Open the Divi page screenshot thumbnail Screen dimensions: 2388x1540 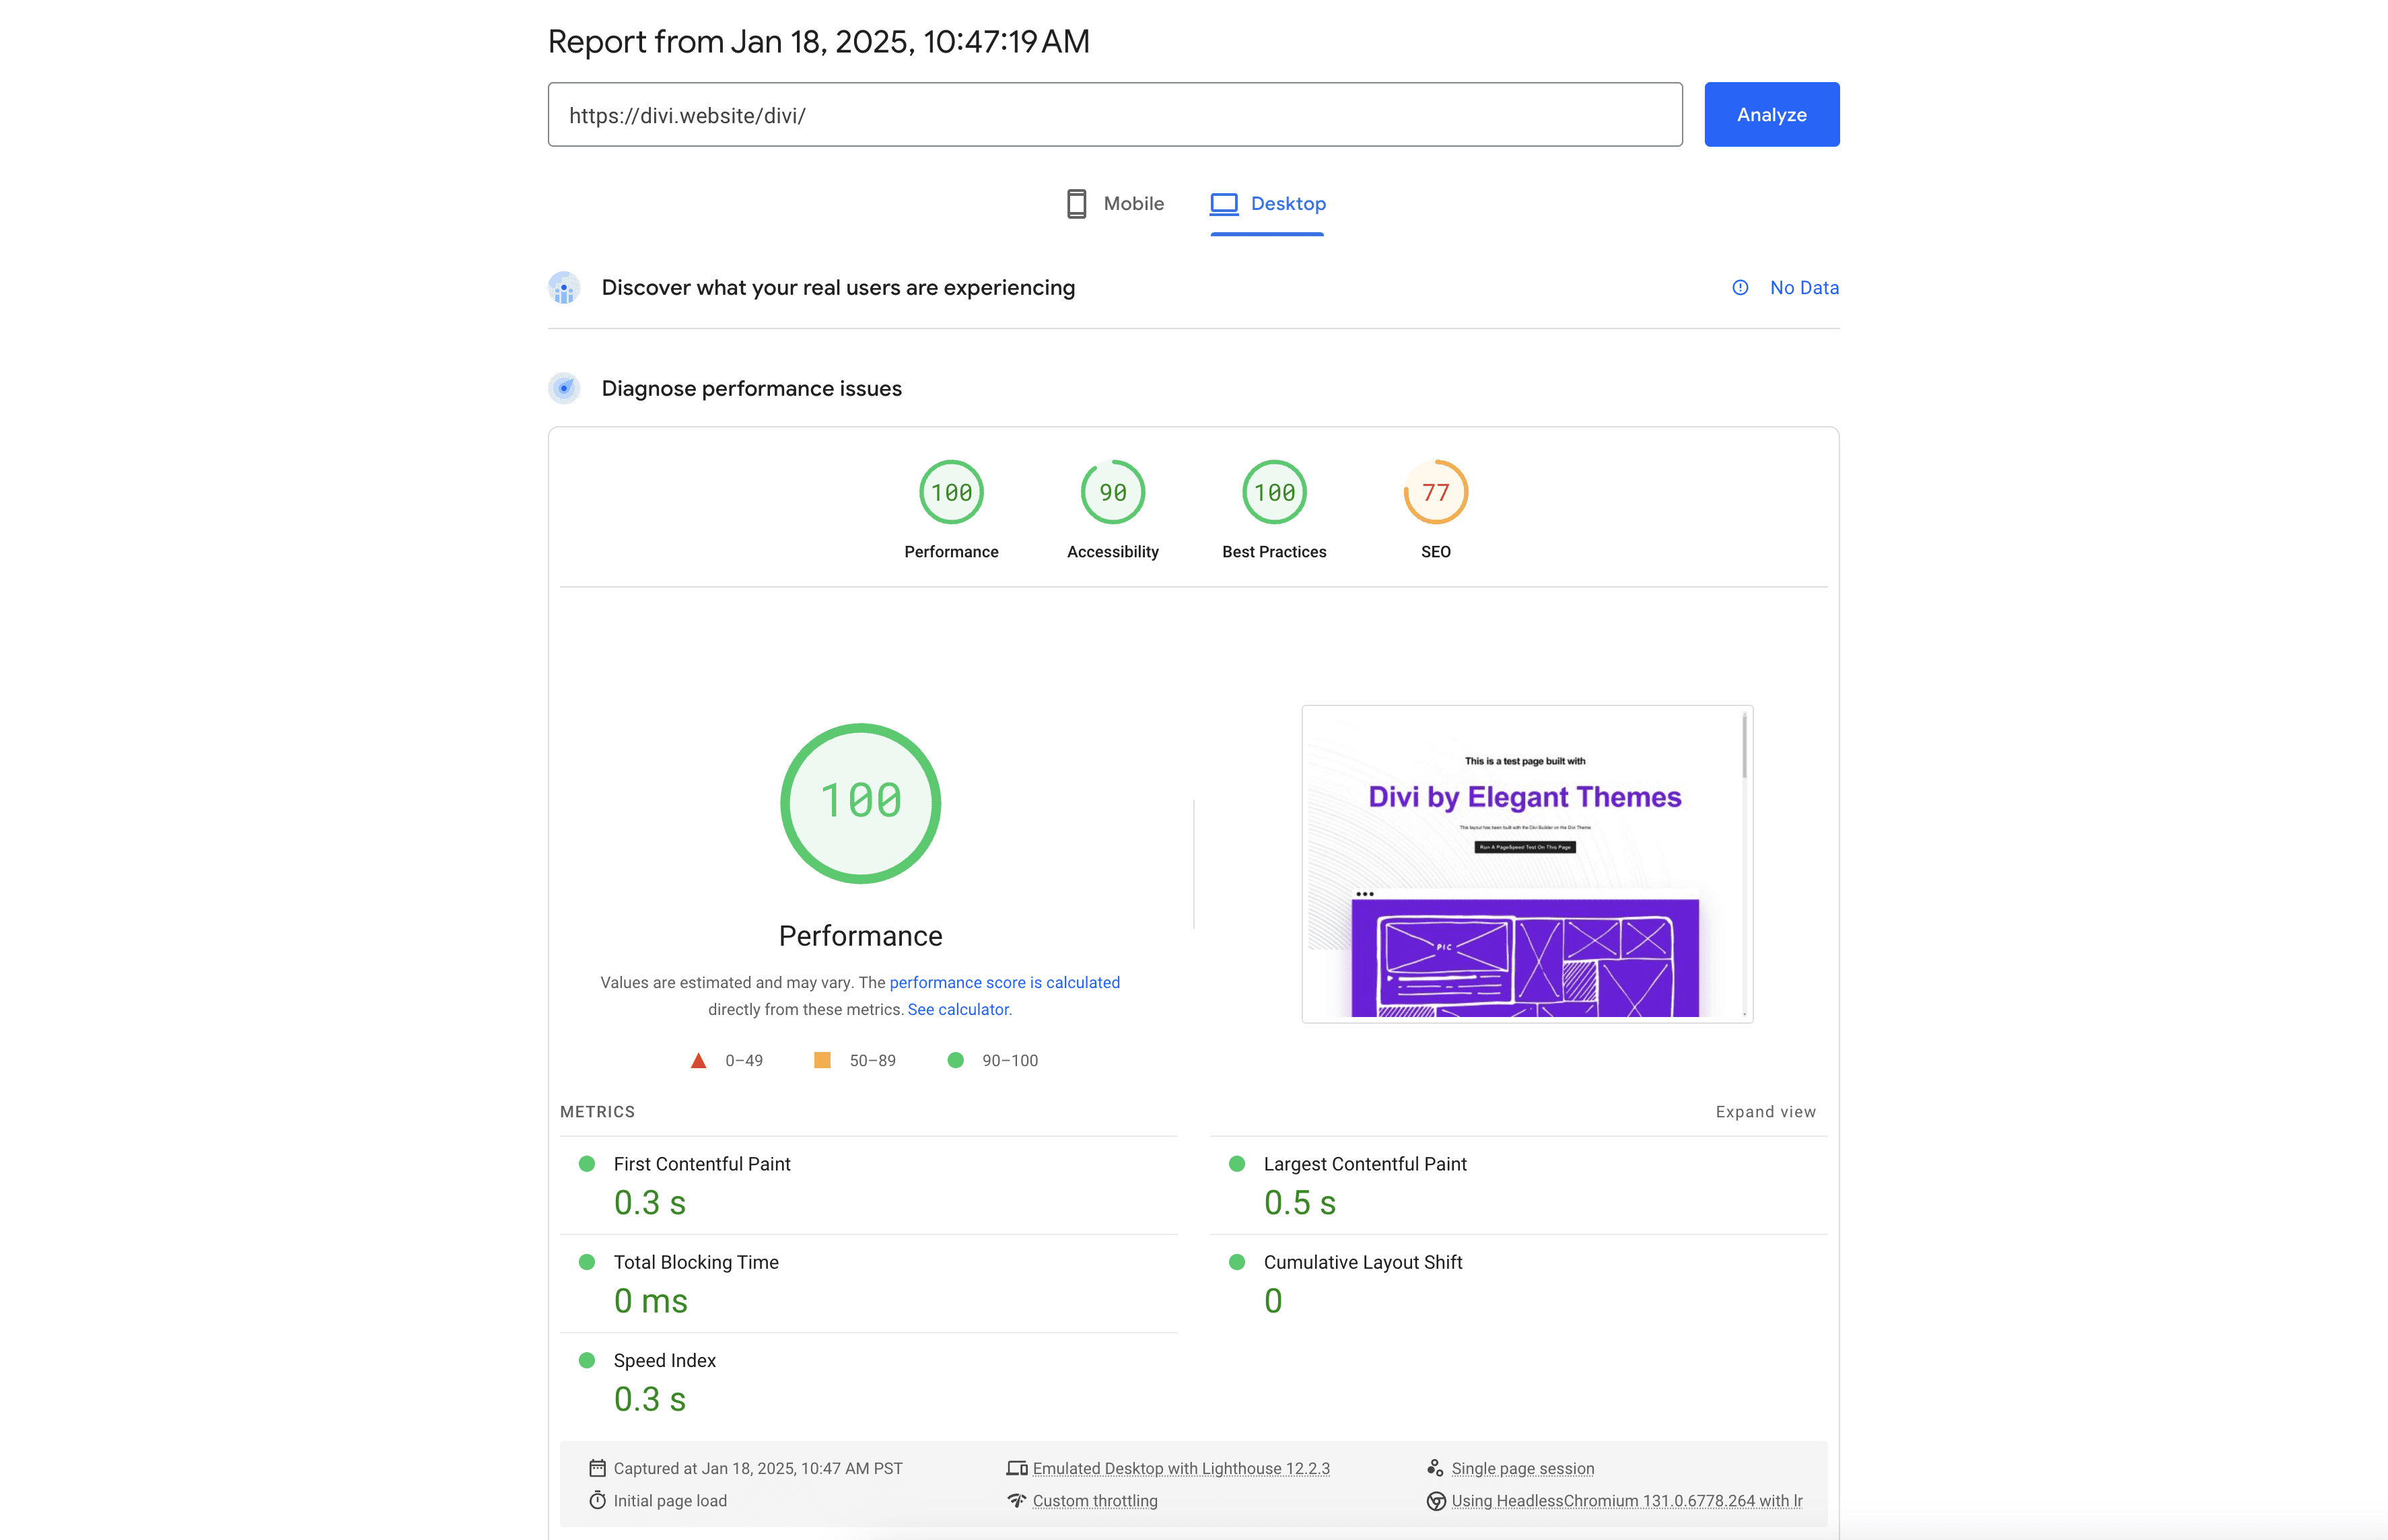tap(1526, 864)
